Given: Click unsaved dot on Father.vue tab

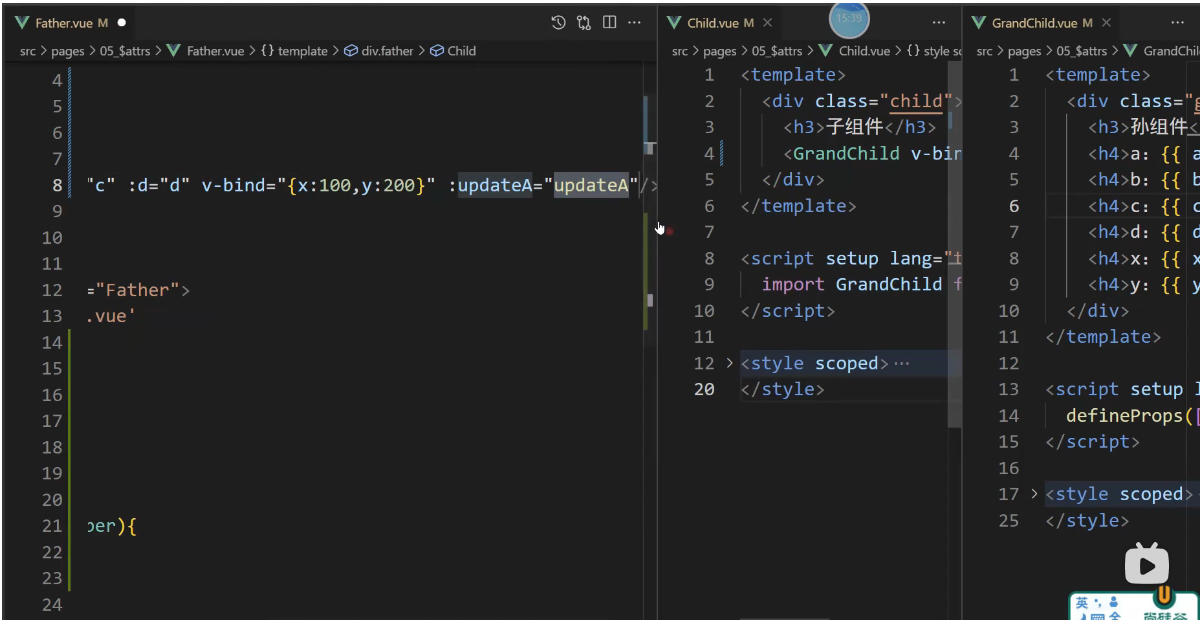Looking at the screenshot, I should [121, 22].
